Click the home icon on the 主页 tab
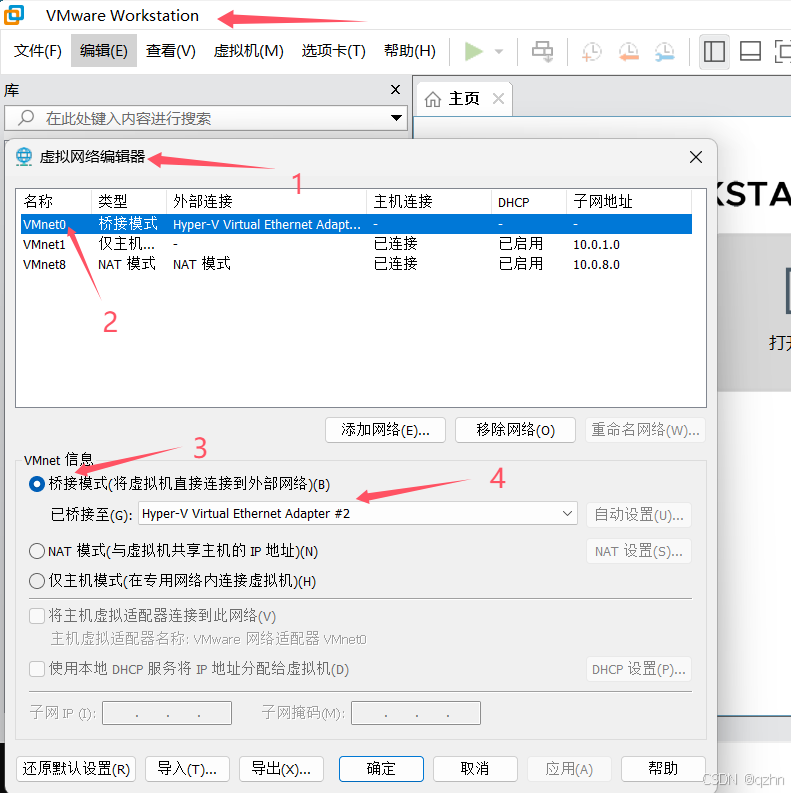Screen dimensions: 791x793 click(x=433, y=99)
